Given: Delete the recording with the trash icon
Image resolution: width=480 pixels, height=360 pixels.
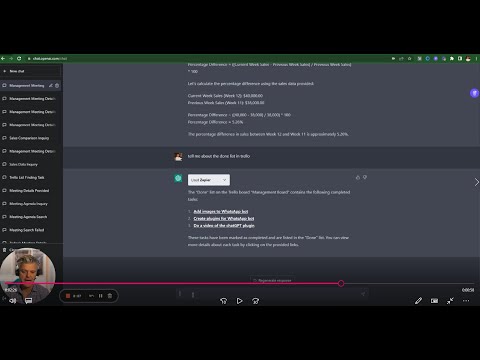Looking at the screenshot, I should 110,296.
